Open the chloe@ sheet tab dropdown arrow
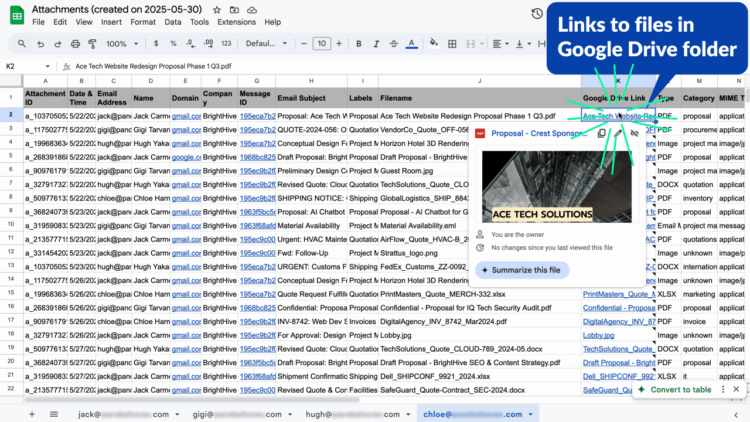This screenshot has height=422, width=750. tap(530, 414)
